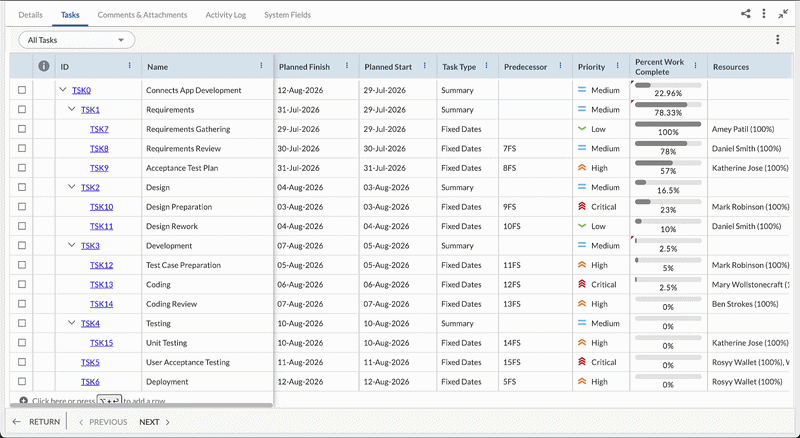The height and width of the screenshot is (438, 800).
Task: Open the TSK13 task link
Action: [x=102, y=284]
